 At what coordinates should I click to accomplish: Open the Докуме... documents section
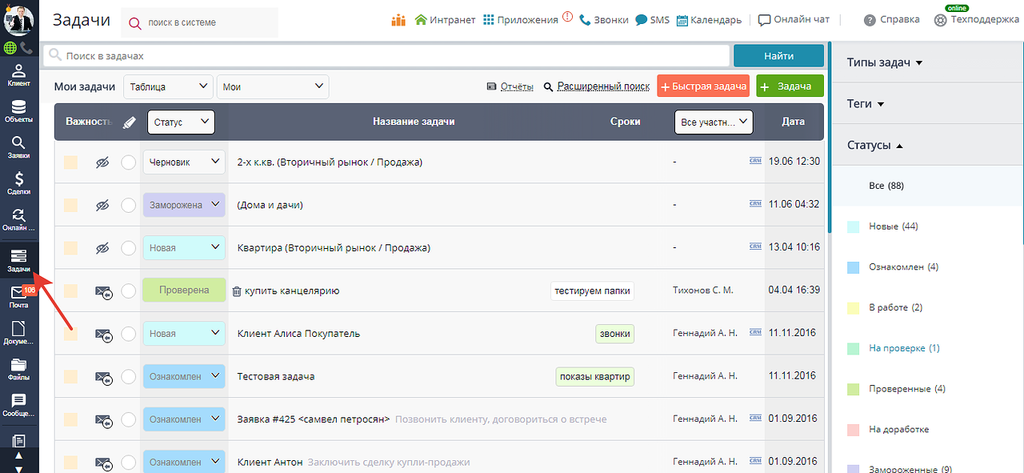[x=19, y=333]
